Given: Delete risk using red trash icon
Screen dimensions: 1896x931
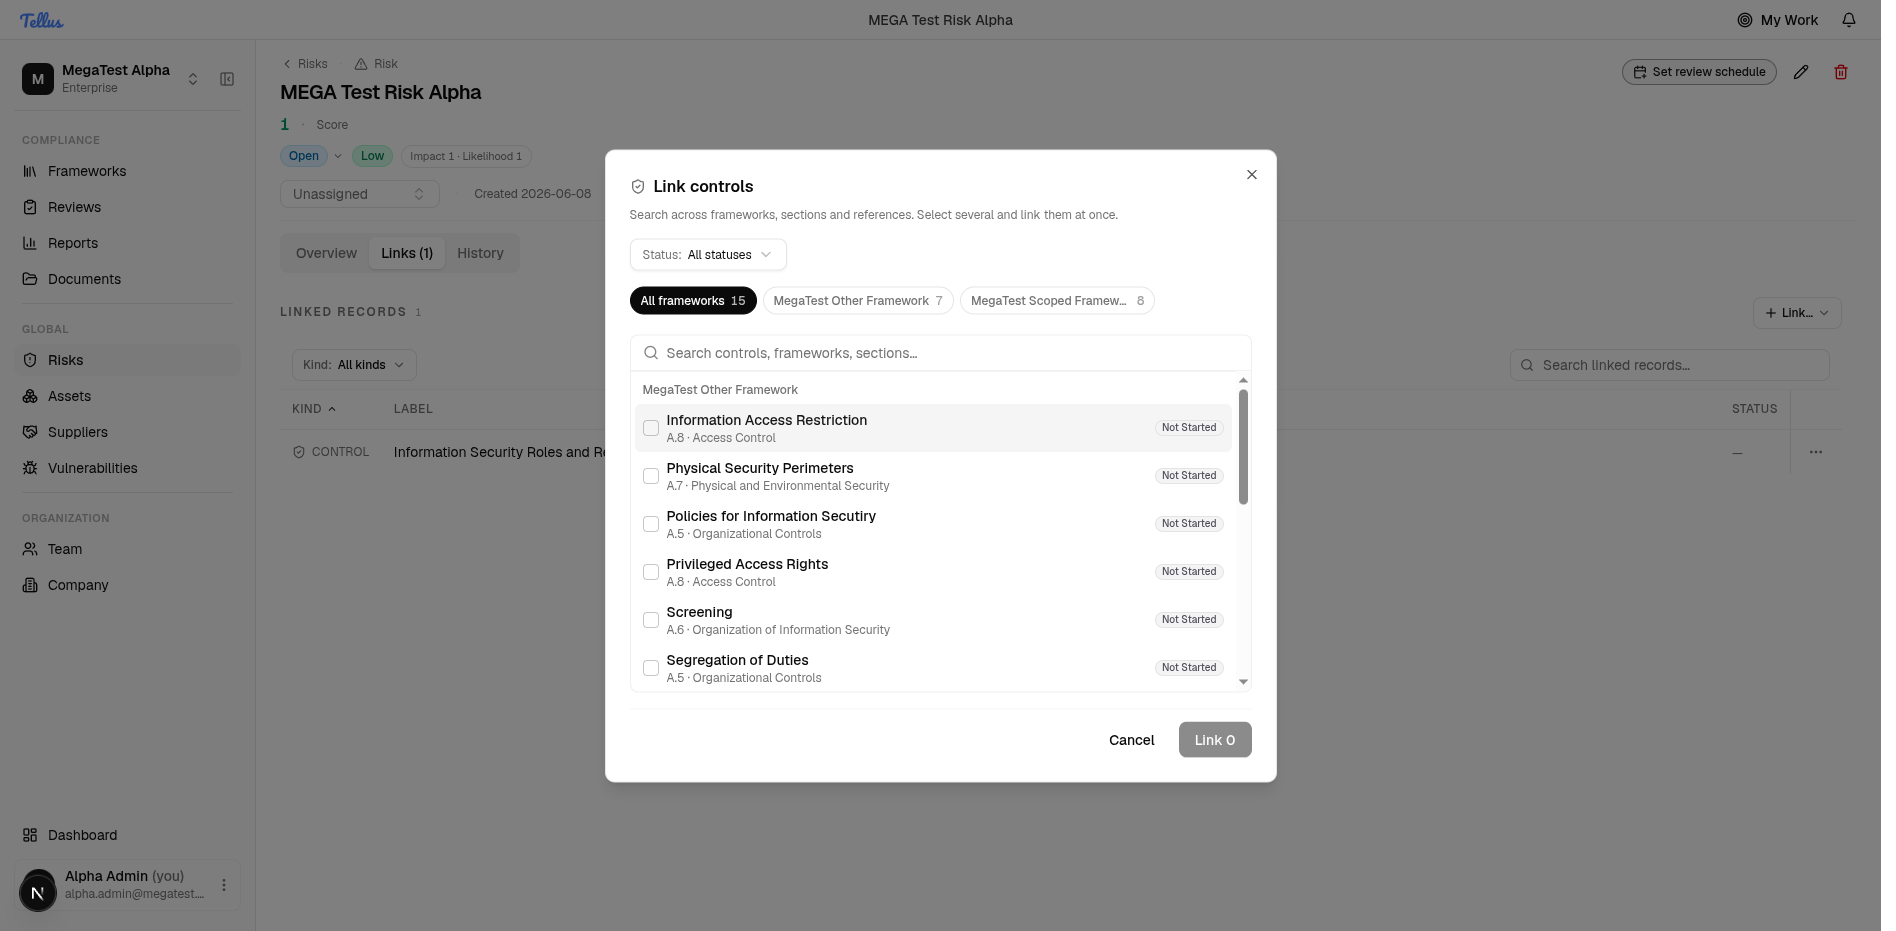Looking at the screenshot, I should [x=1841, y=72].
